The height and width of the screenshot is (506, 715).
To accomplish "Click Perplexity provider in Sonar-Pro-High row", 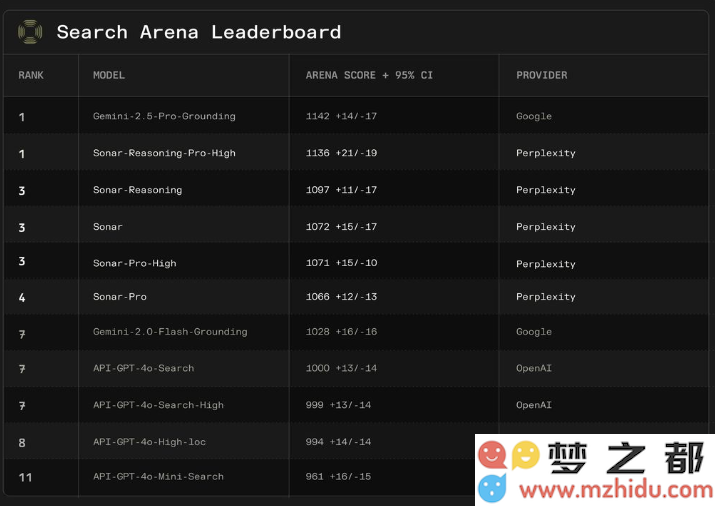I will coord(545,264).
